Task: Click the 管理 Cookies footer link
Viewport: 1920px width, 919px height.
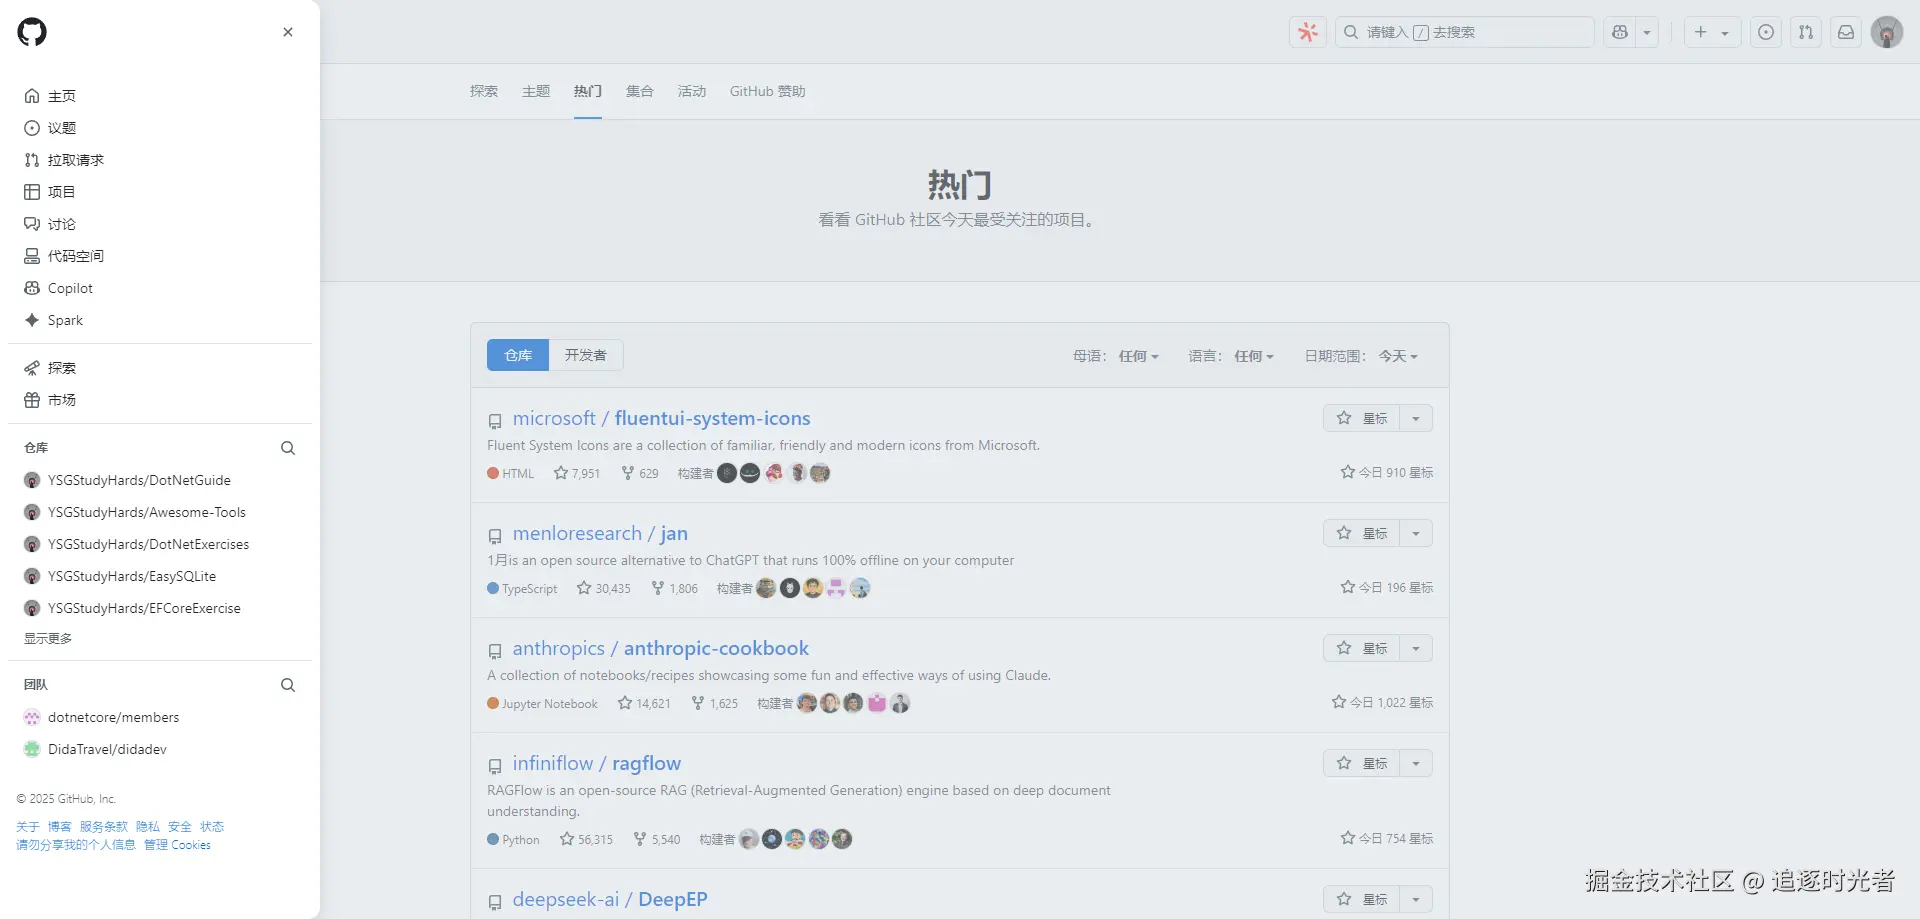Action: (x=177, y=845)
